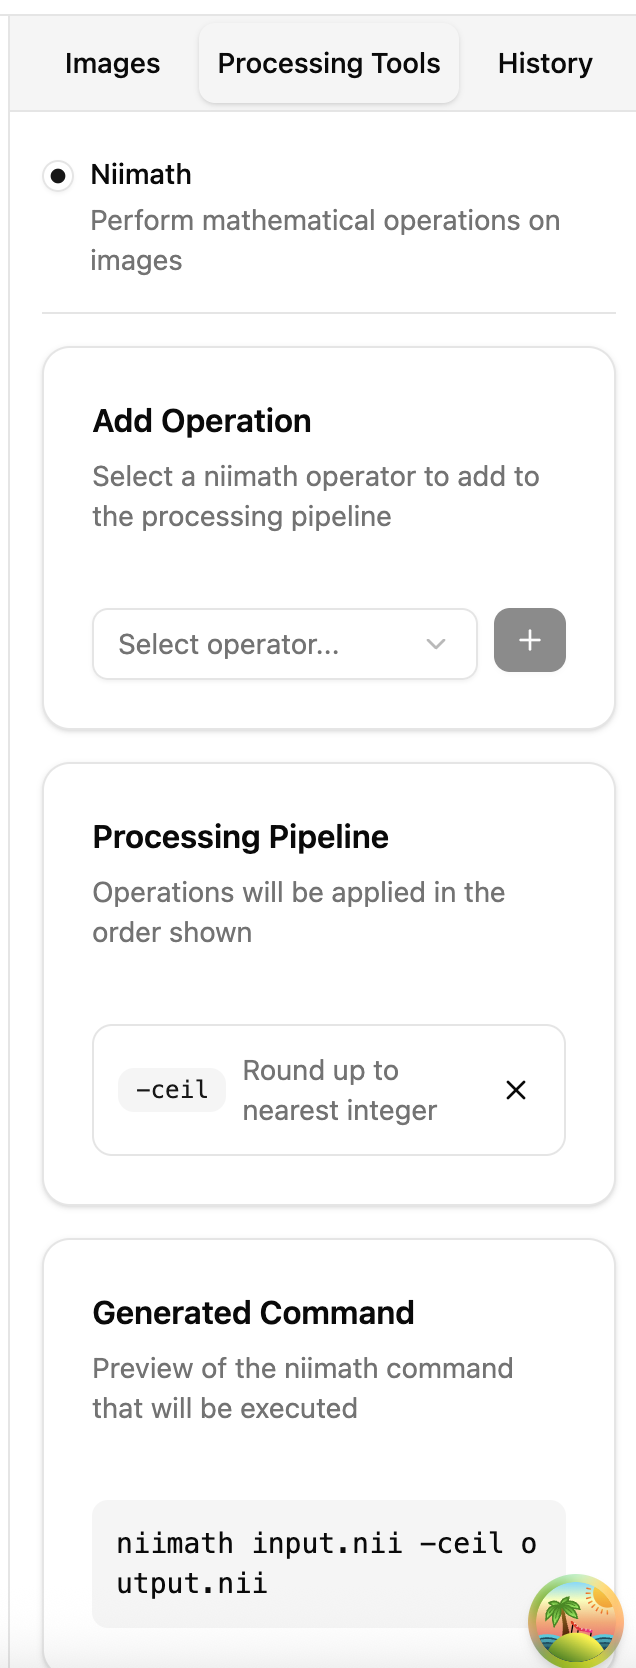Click the Round up to nearest integer text
The height and width of the screenshot is (1668, 636).
click(340, 1090)
